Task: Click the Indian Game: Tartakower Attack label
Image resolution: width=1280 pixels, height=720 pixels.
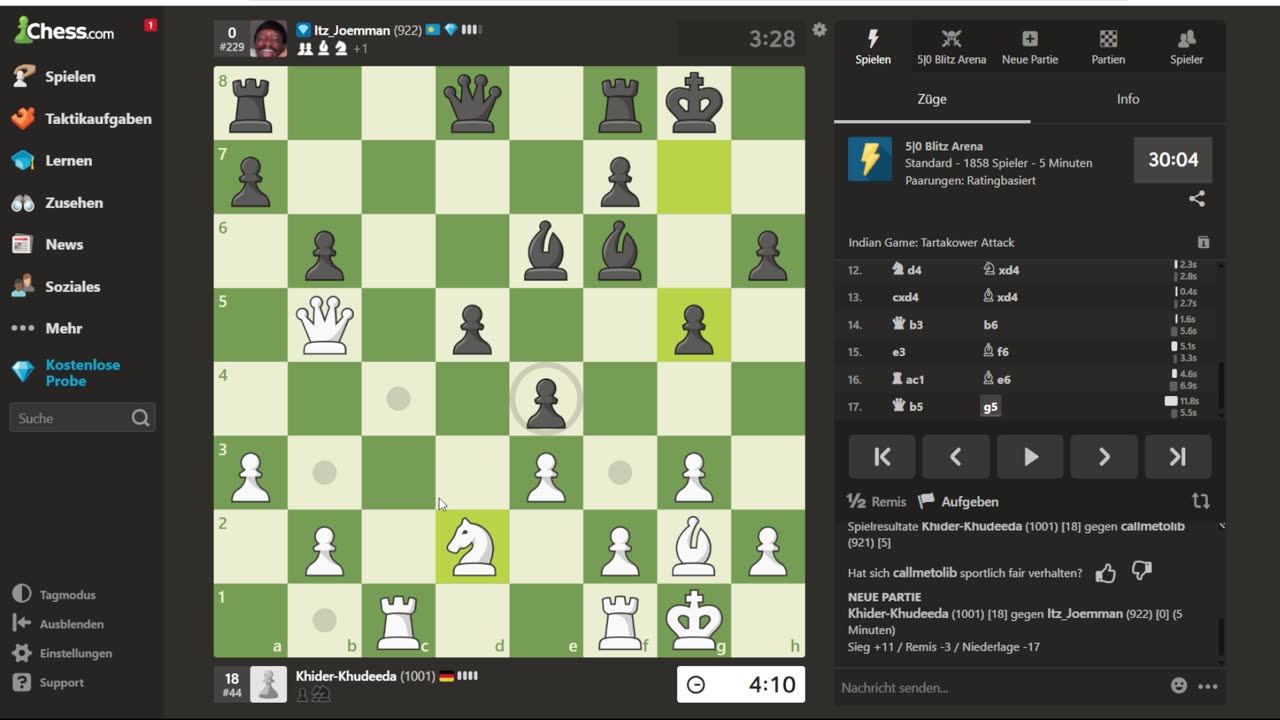Action: coord(931,242)
